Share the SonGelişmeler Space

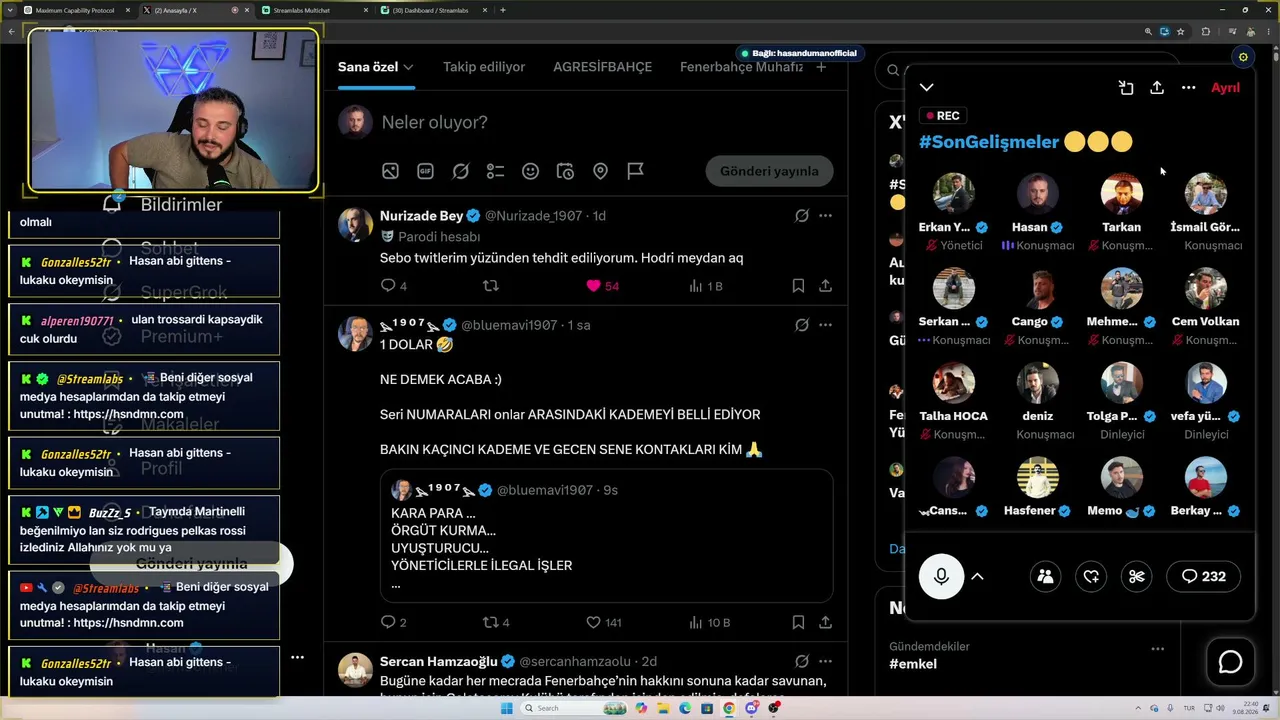pyautogui.click(x=1157, y=88)
